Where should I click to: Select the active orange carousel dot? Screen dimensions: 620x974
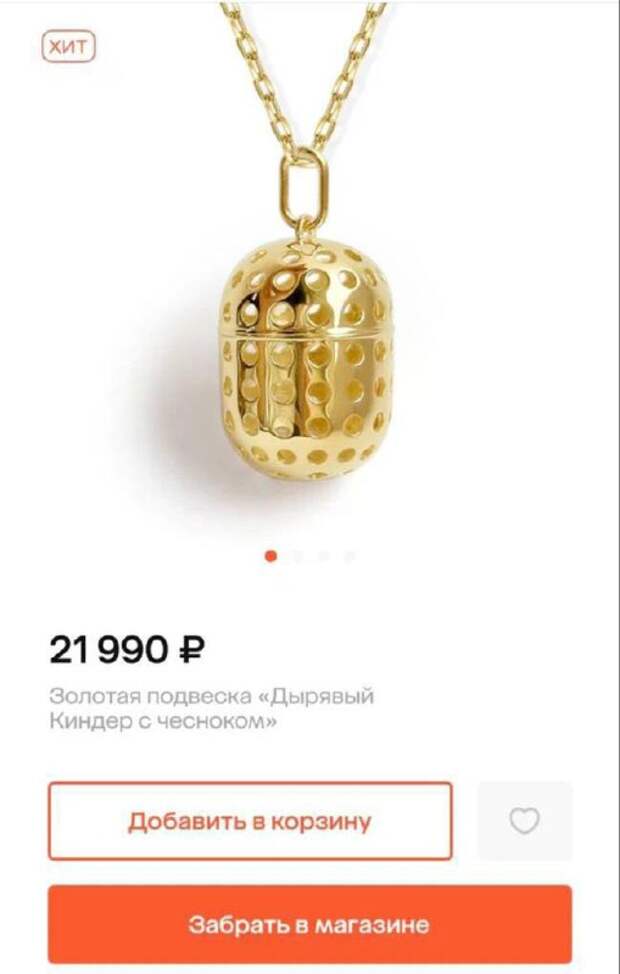coord(271,556)
